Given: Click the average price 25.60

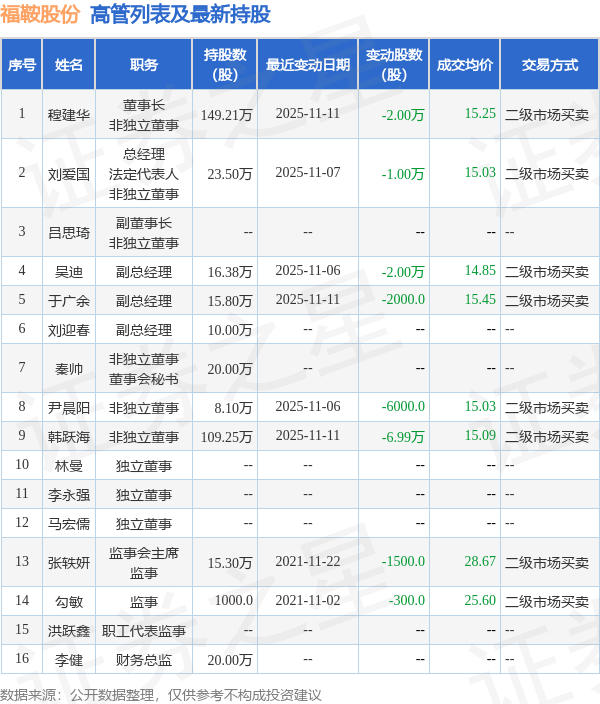Looking at the screenshot, I should coord(480,600).
